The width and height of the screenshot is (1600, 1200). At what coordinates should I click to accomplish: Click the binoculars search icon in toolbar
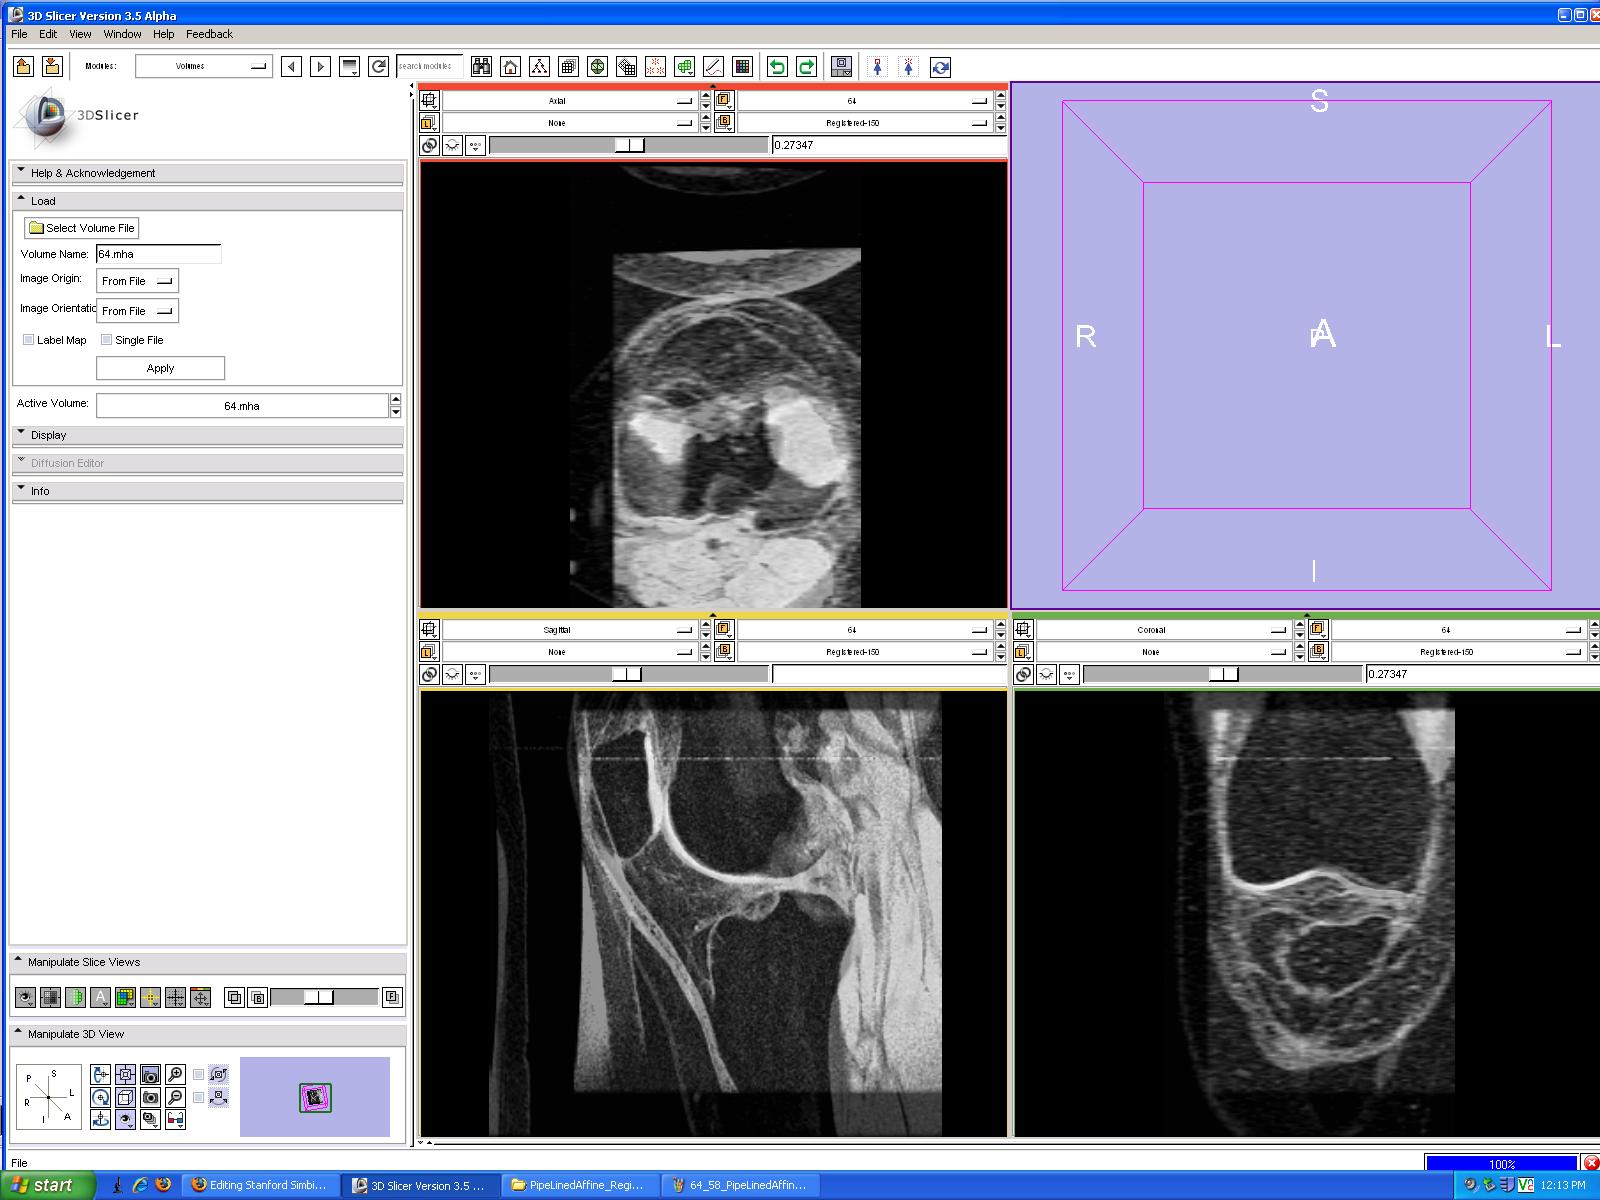(x=482, y=67)
